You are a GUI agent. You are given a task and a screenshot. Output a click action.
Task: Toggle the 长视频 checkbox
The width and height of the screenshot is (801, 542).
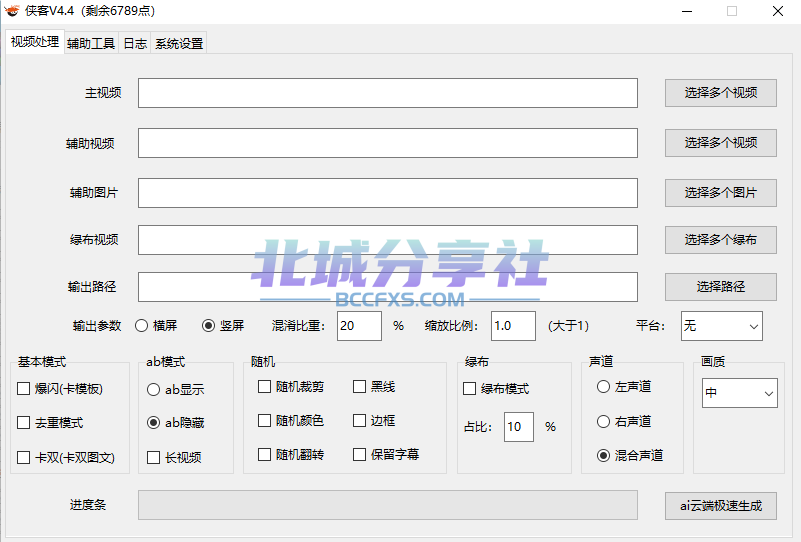(x=153, y=457)
